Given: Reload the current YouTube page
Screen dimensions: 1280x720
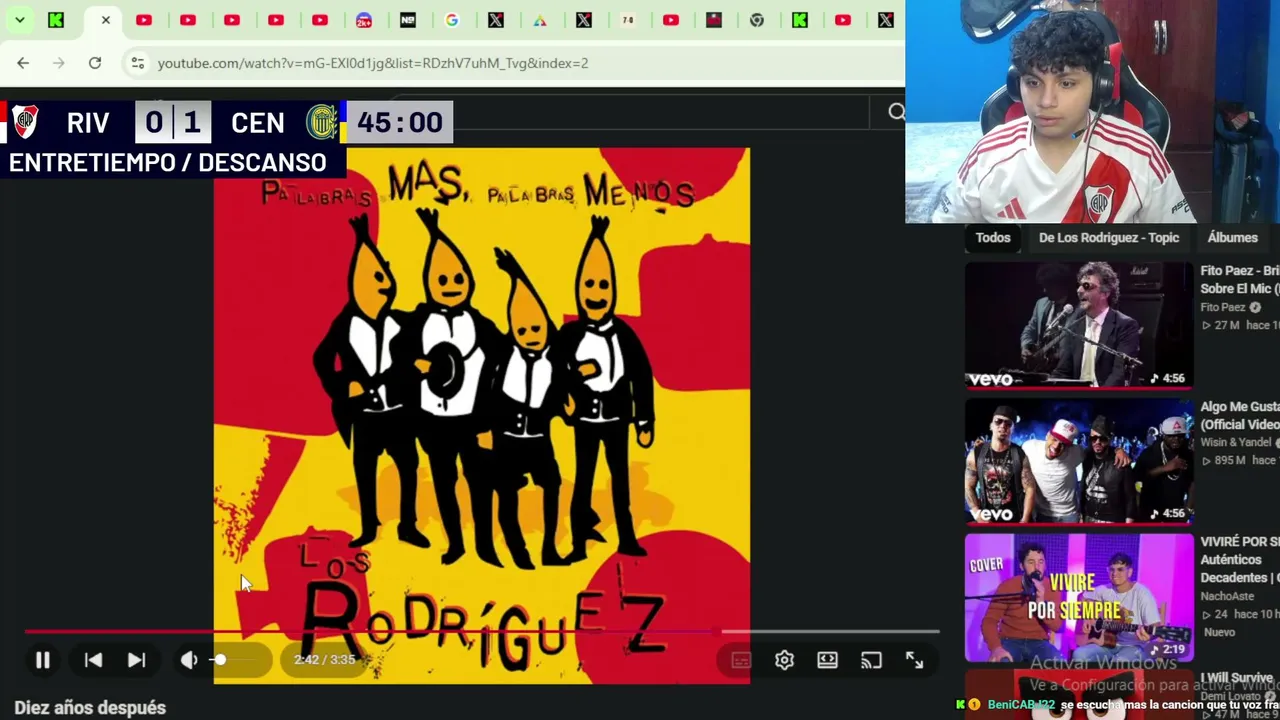Looking at the screenshot, I should 95,63.
